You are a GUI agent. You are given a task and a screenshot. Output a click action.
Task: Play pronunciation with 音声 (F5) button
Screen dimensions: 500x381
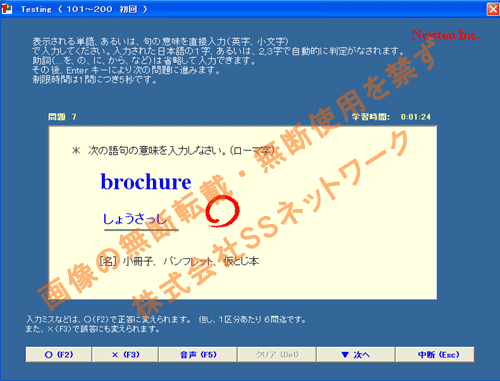tap(198, 354)
